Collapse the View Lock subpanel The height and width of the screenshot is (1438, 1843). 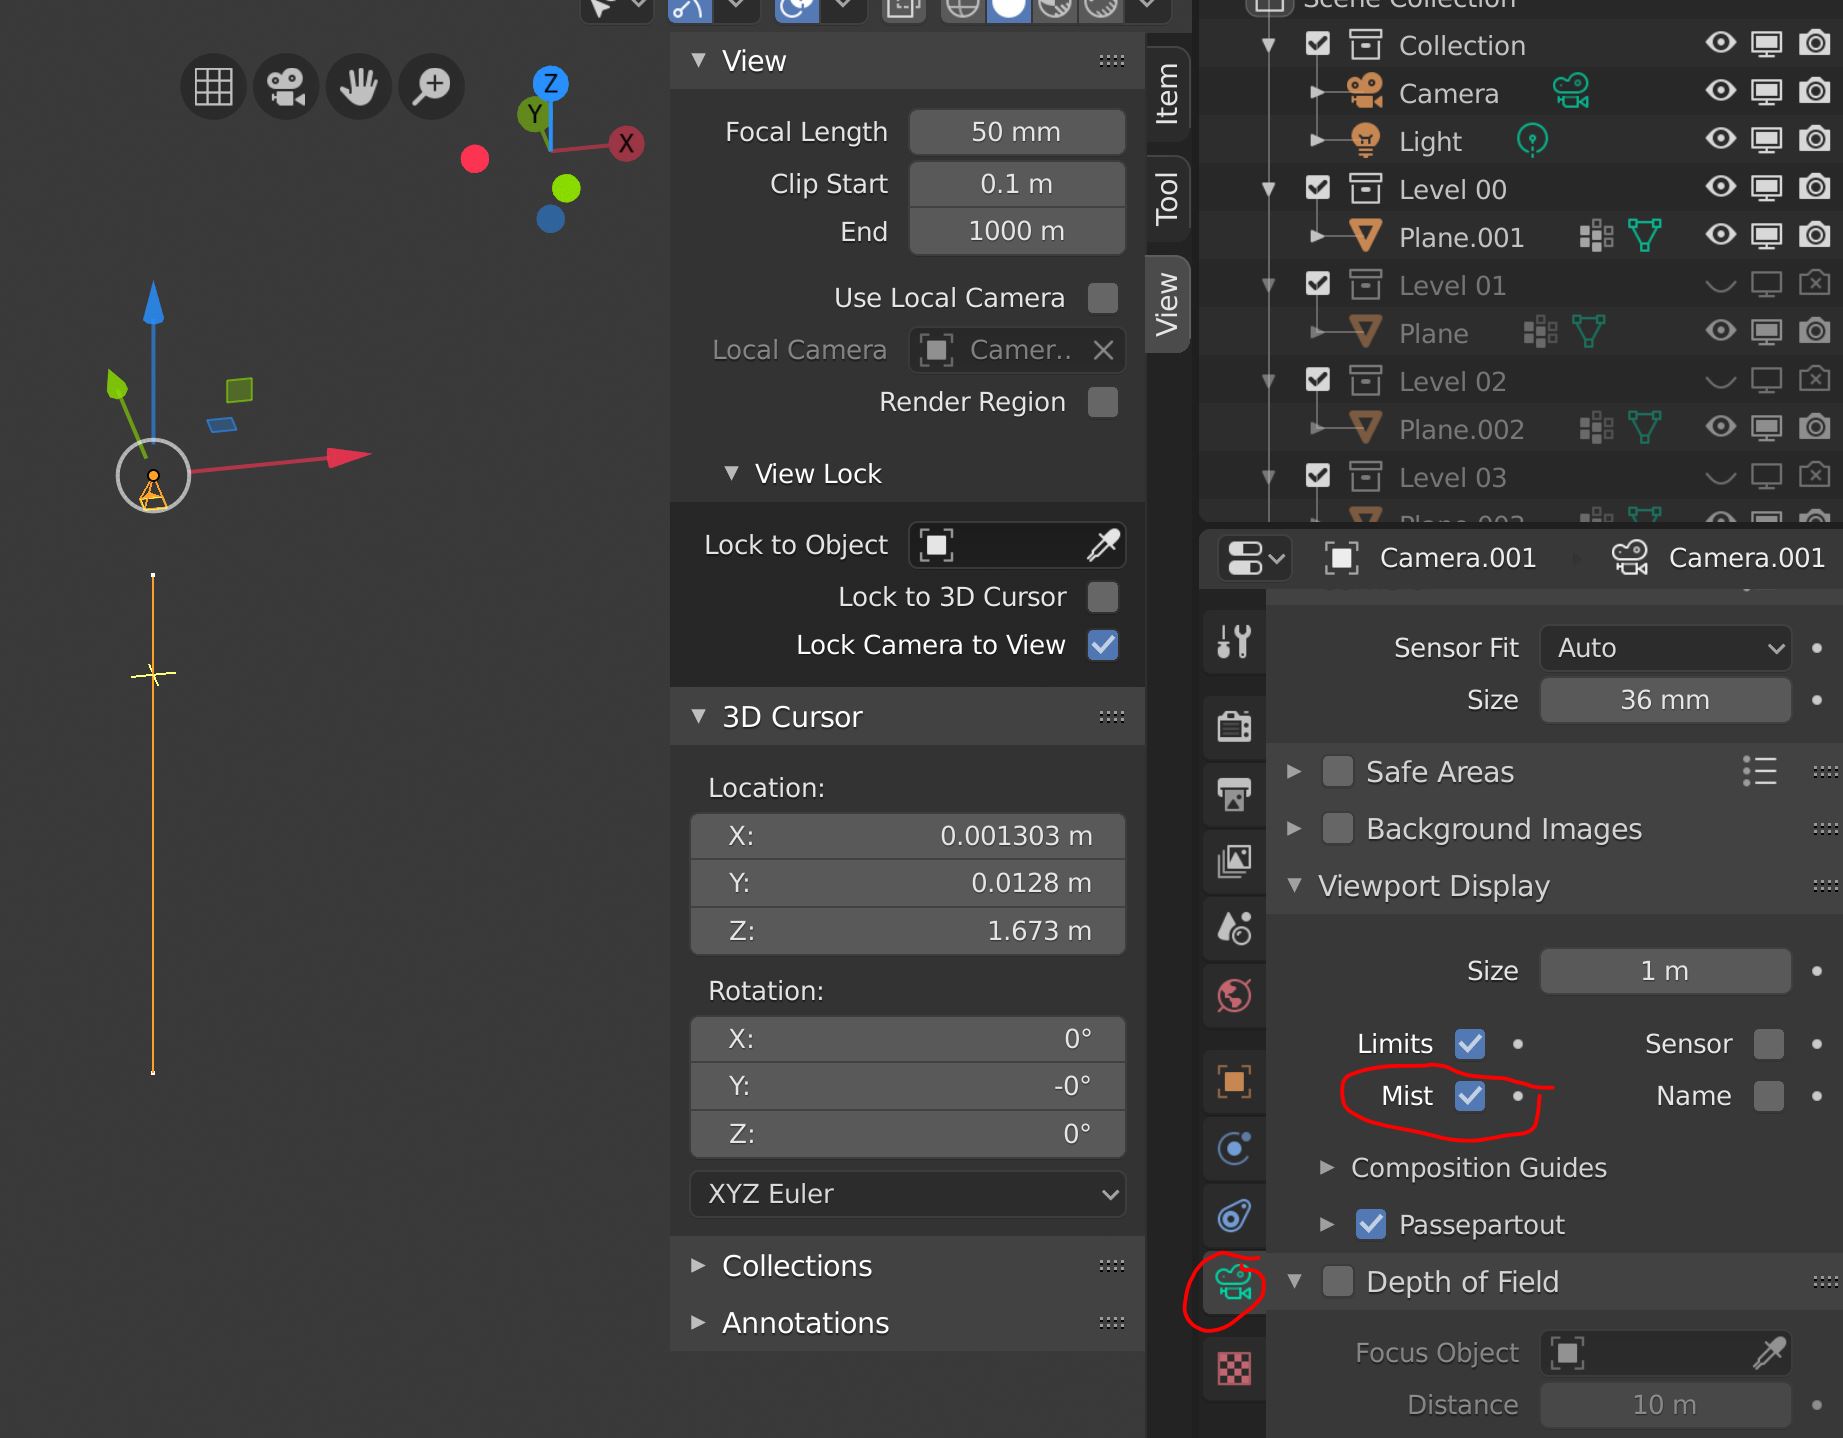point(731,474)
